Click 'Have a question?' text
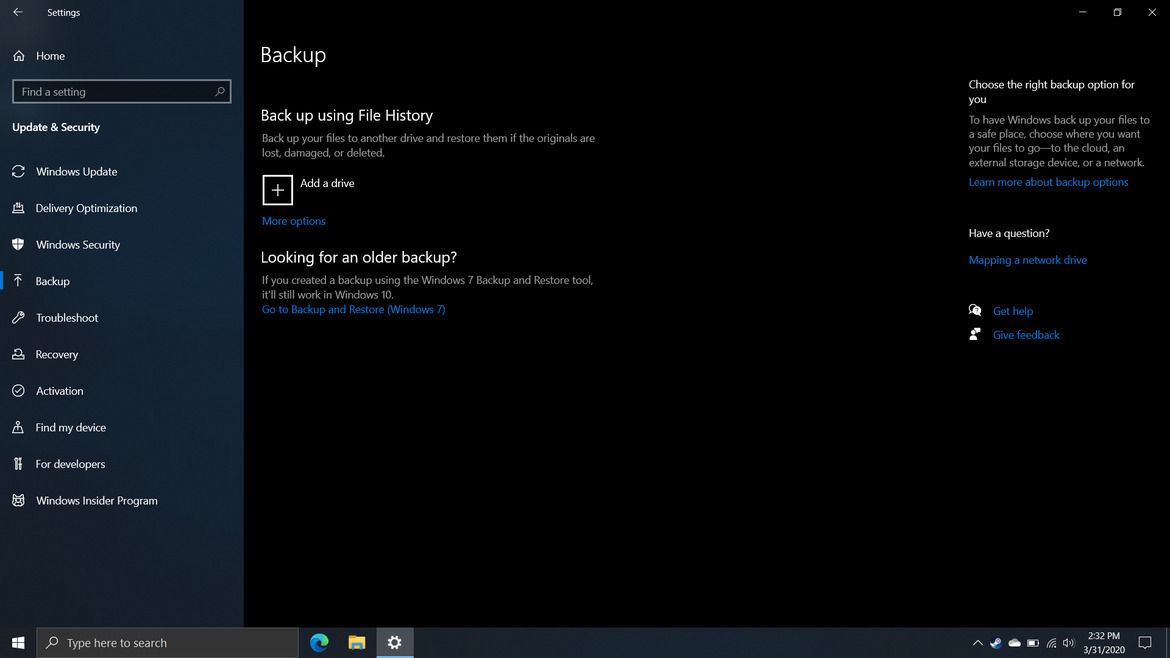The image size is (1170, 658). pyautogui.click(x=1009, y=234)
